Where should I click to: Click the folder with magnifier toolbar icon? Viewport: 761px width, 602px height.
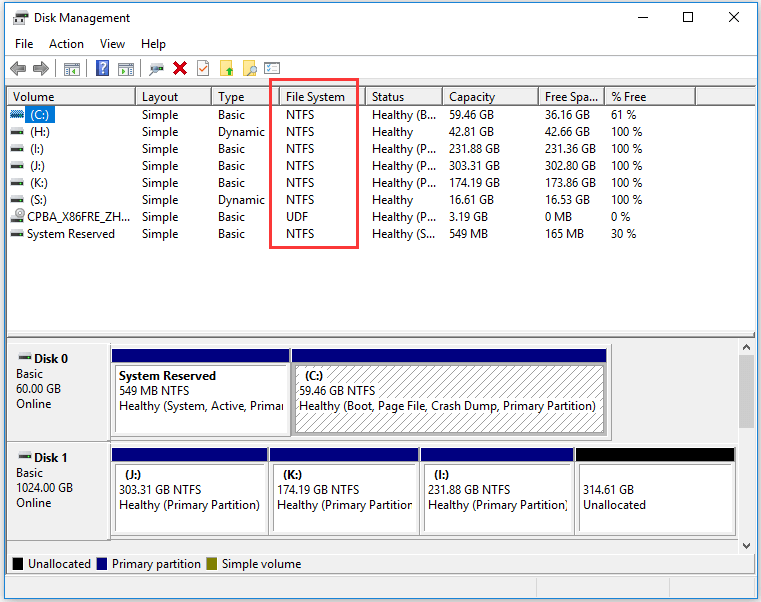point(250,68)
